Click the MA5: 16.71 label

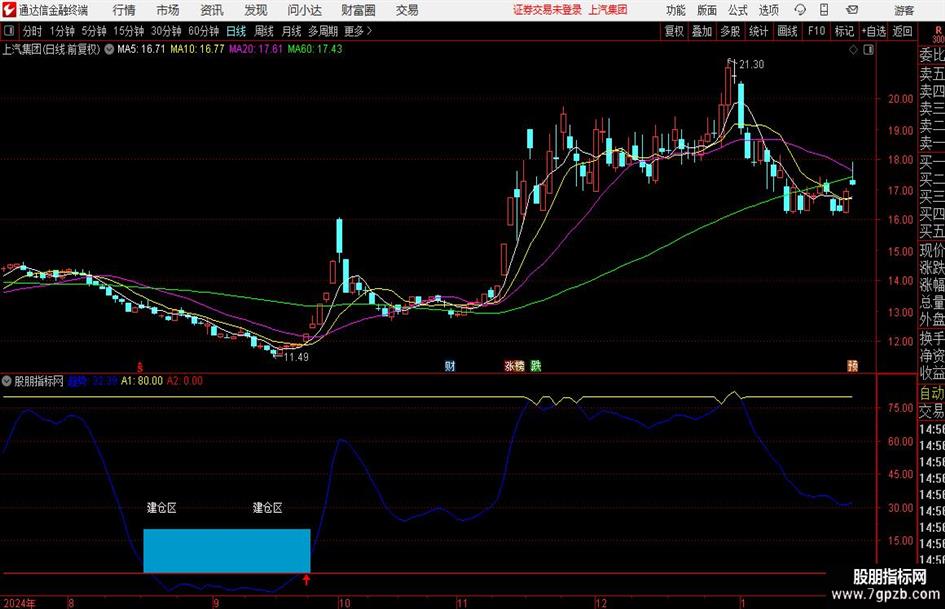pyautogui.click(x=141, y=49)
